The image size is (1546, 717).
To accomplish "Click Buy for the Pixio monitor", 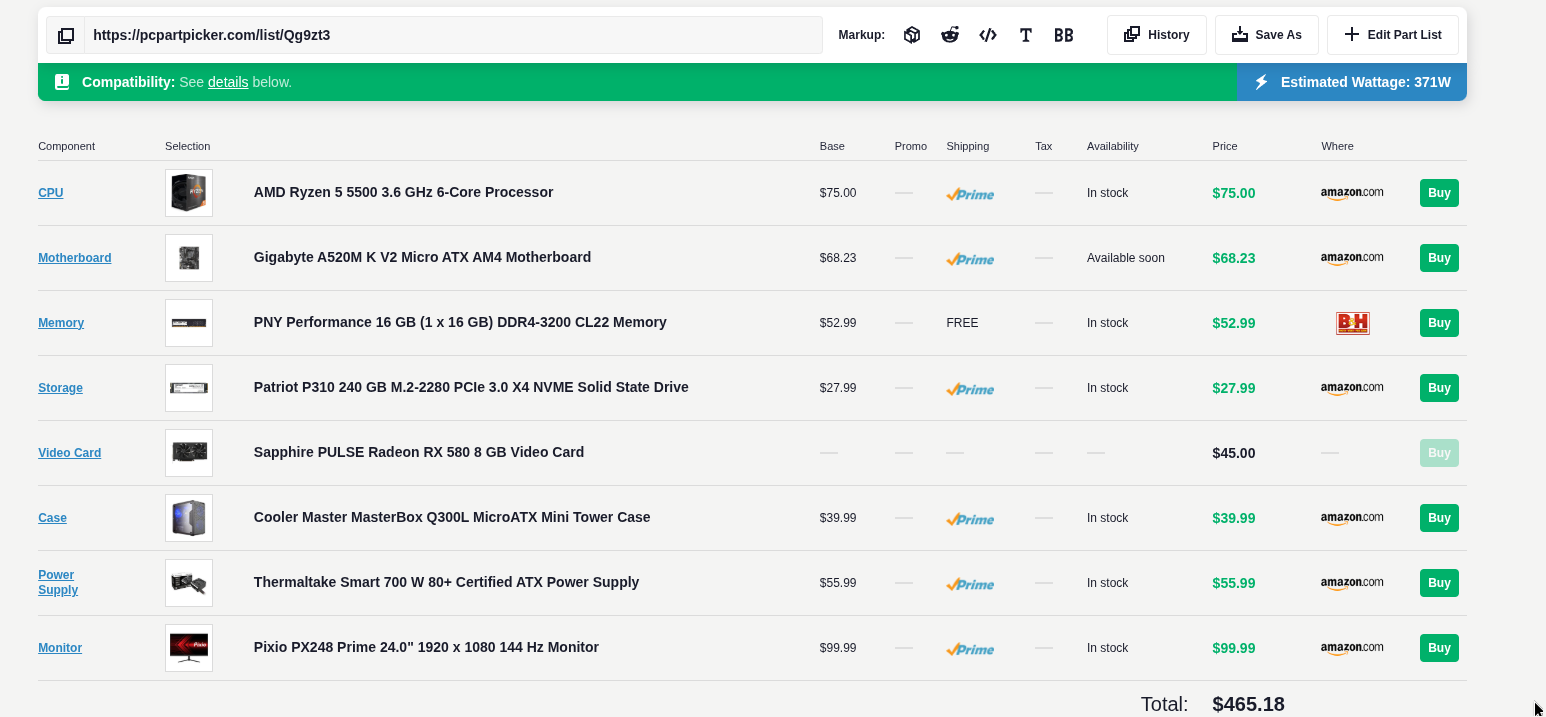I will [x=1439, y=648].
